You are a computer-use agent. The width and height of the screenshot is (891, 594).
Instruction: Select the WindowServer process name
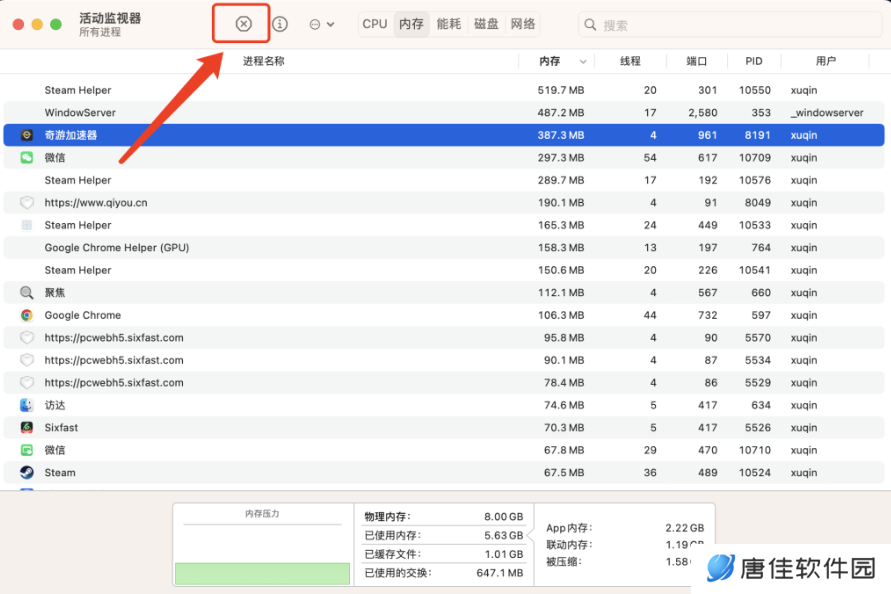[80, 113]
